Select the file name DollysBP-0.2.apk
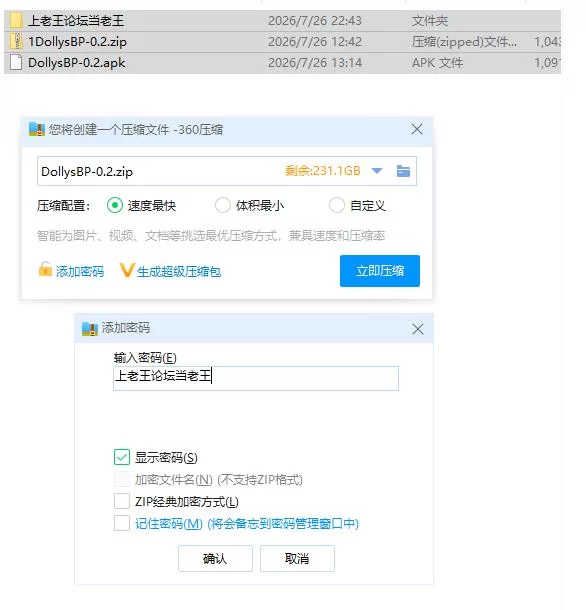The image size is (586, 610). point(77,63)
